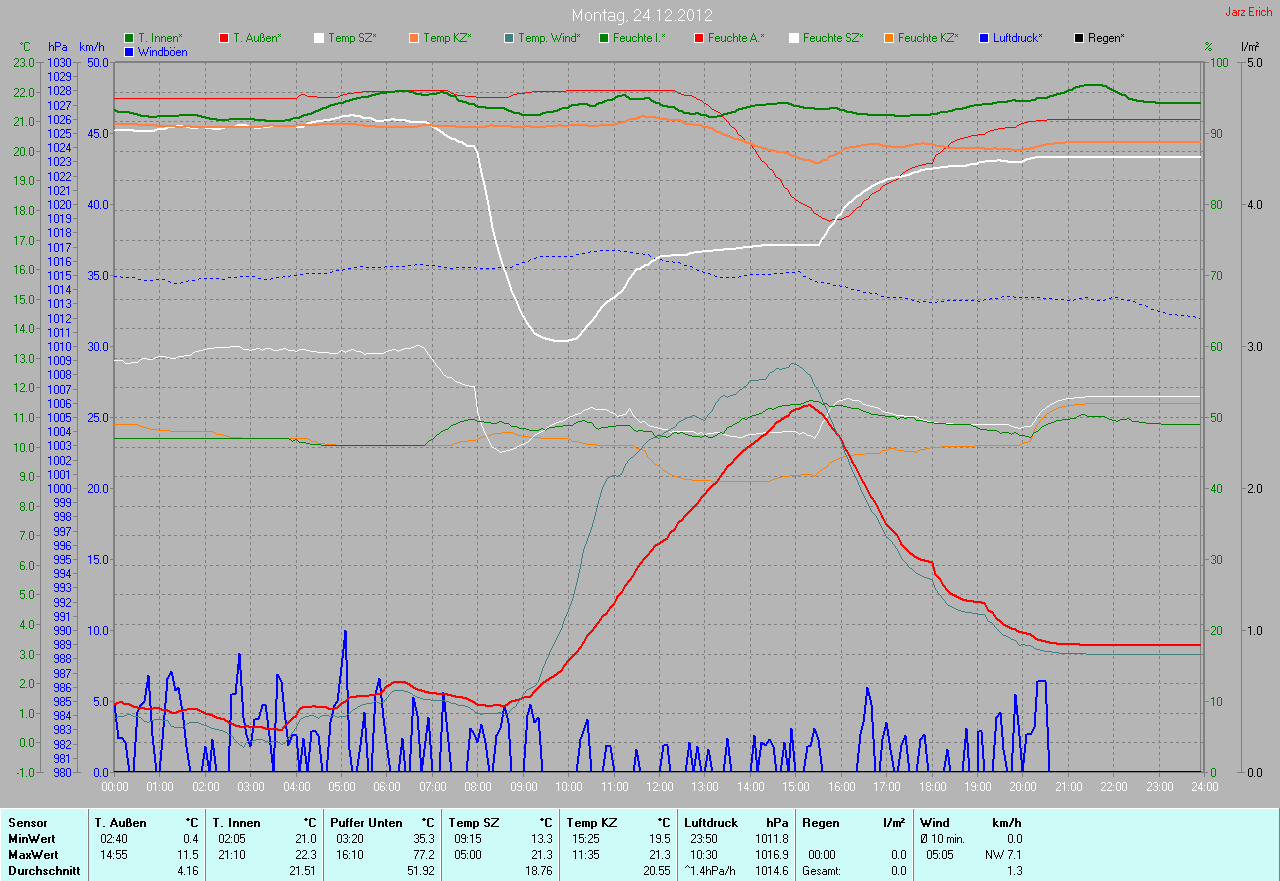1280x881 pixels.
Task: Click the black Regen legend square
Action: pos(1079,38)
